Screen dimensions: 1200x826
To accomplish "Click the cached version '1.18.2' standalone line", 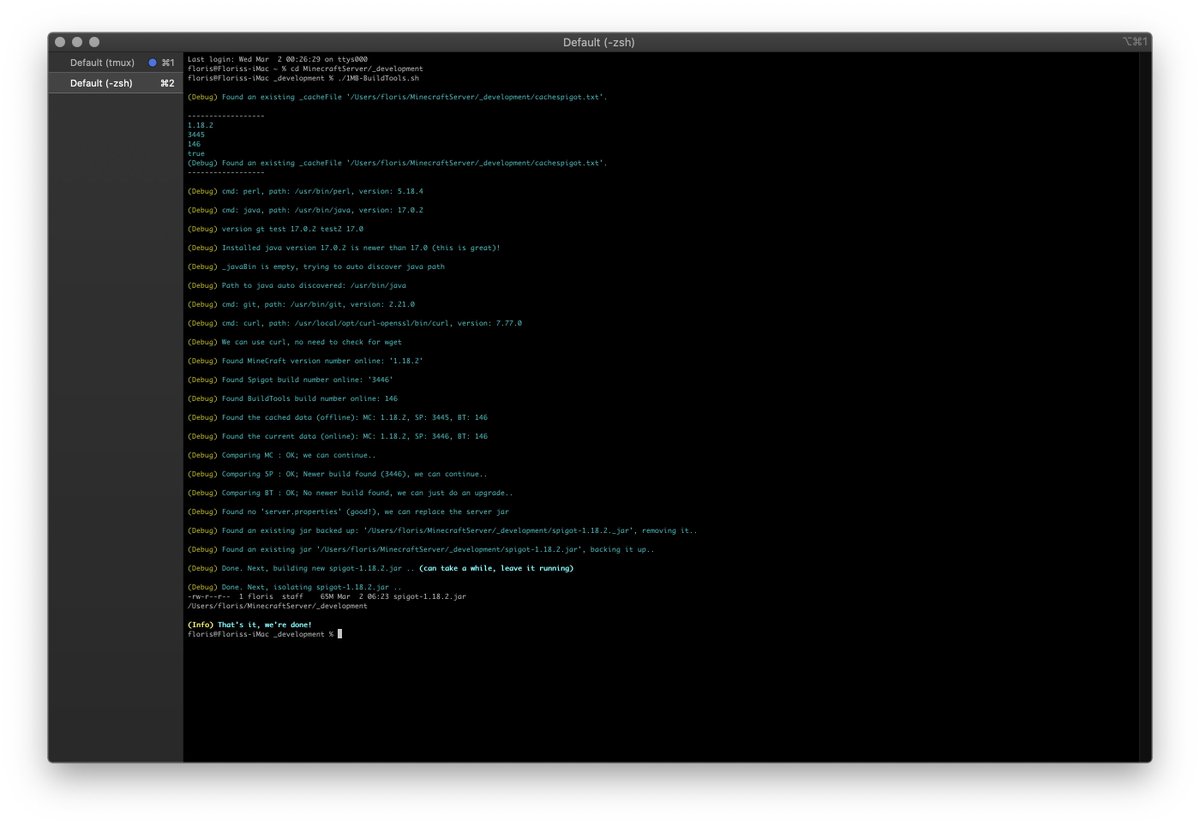I will [200, 125].
